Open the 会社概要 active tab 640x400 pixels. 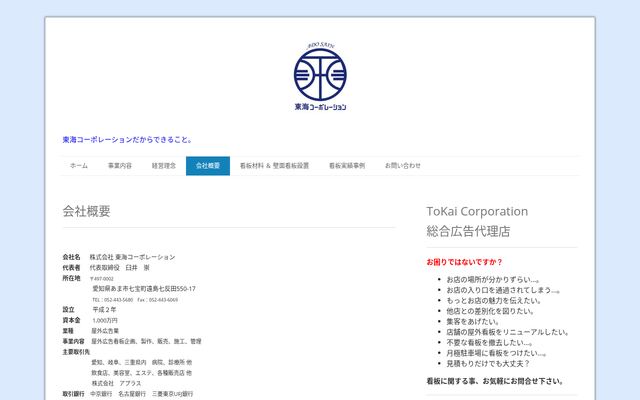[208, 166]
